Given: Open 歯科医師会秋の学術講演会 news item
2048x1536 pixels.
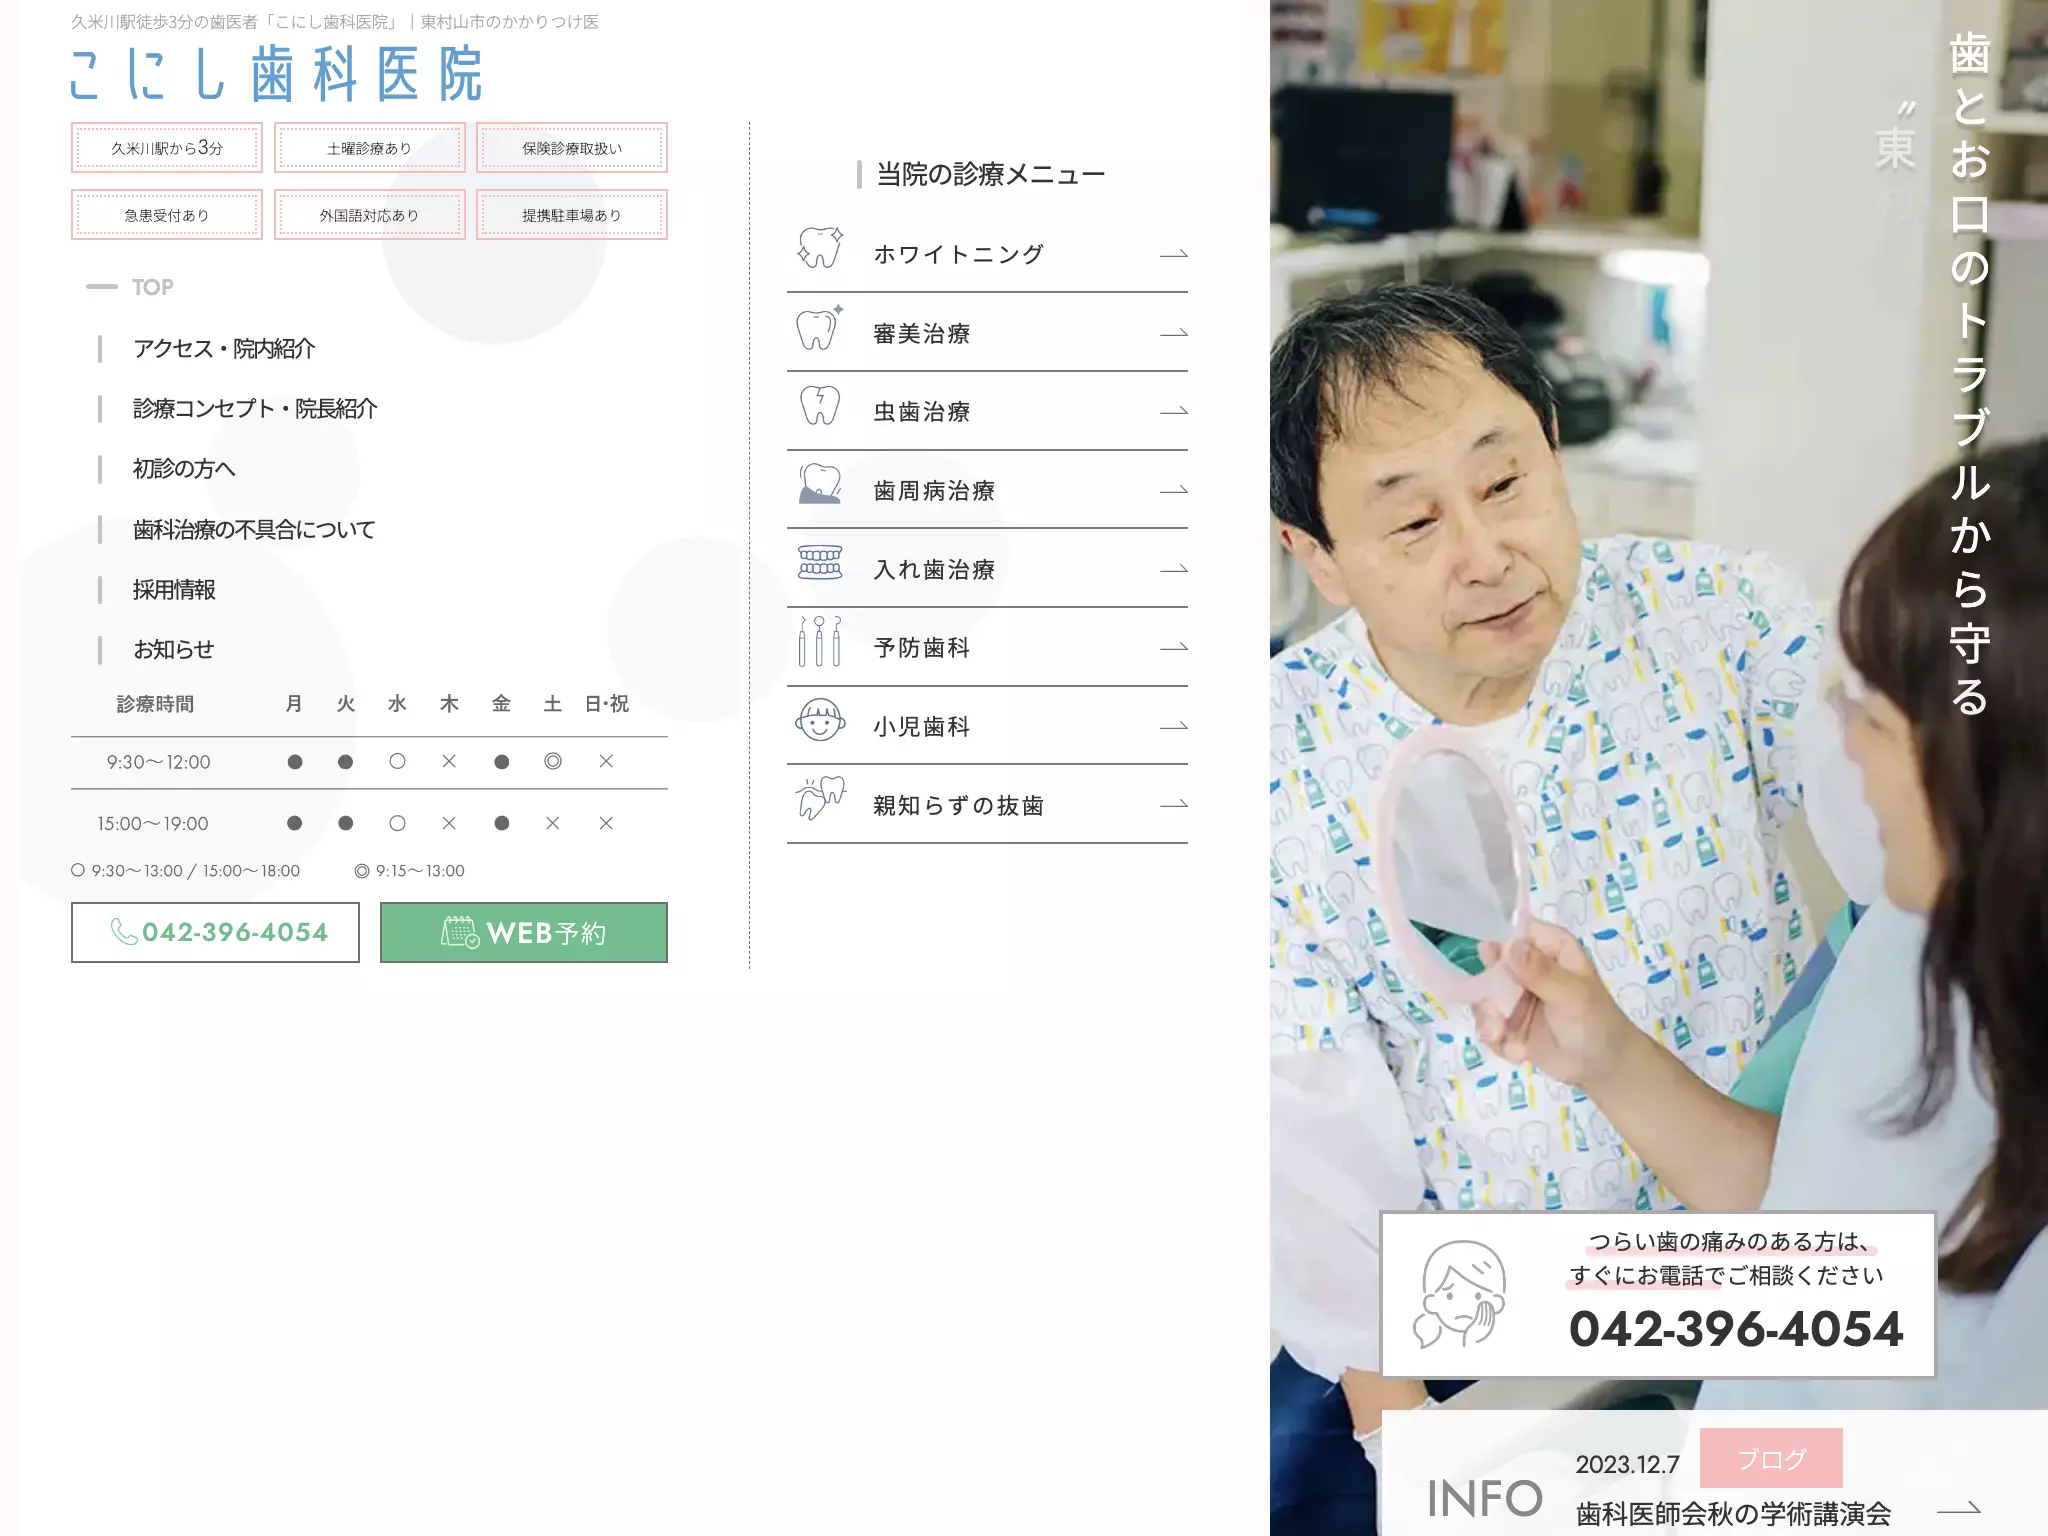Looking at the screenshot, I should 1734,1514.
